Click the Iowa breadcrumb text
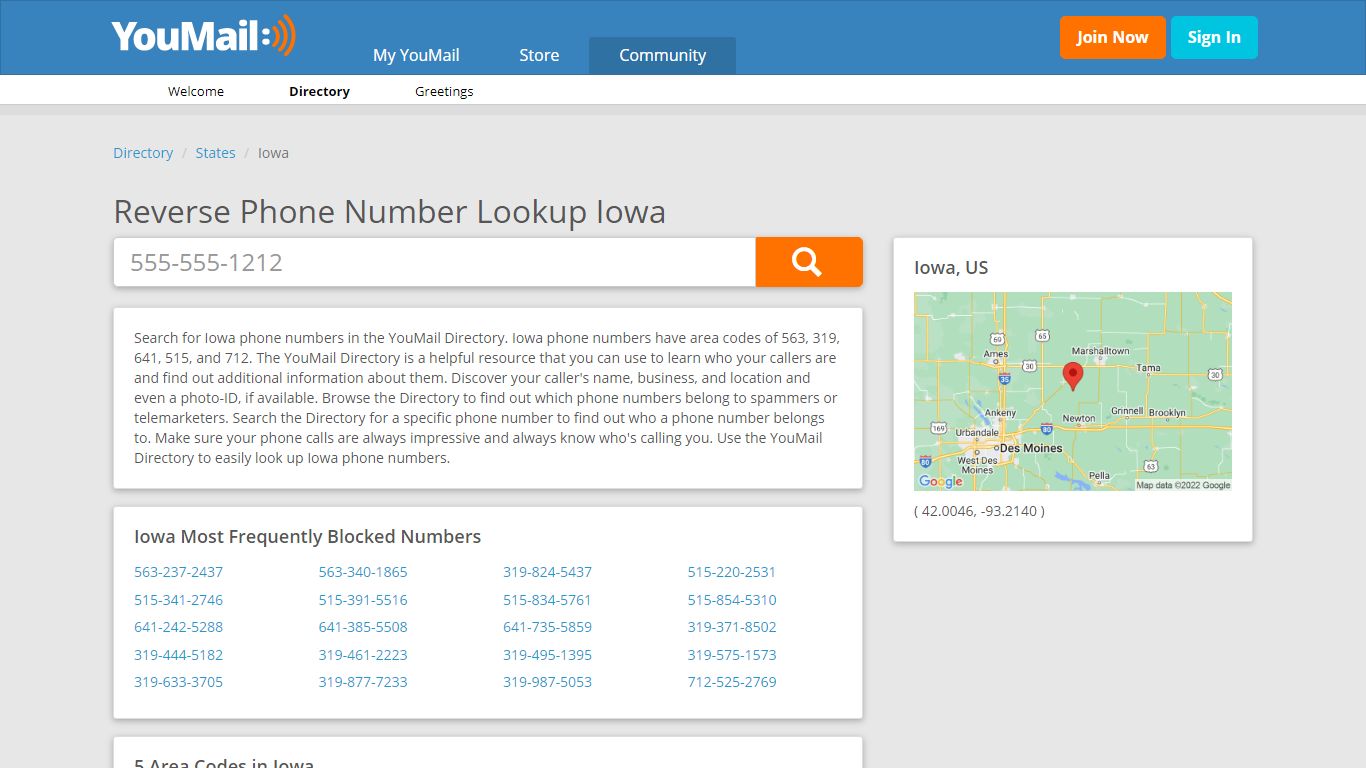 273,153
